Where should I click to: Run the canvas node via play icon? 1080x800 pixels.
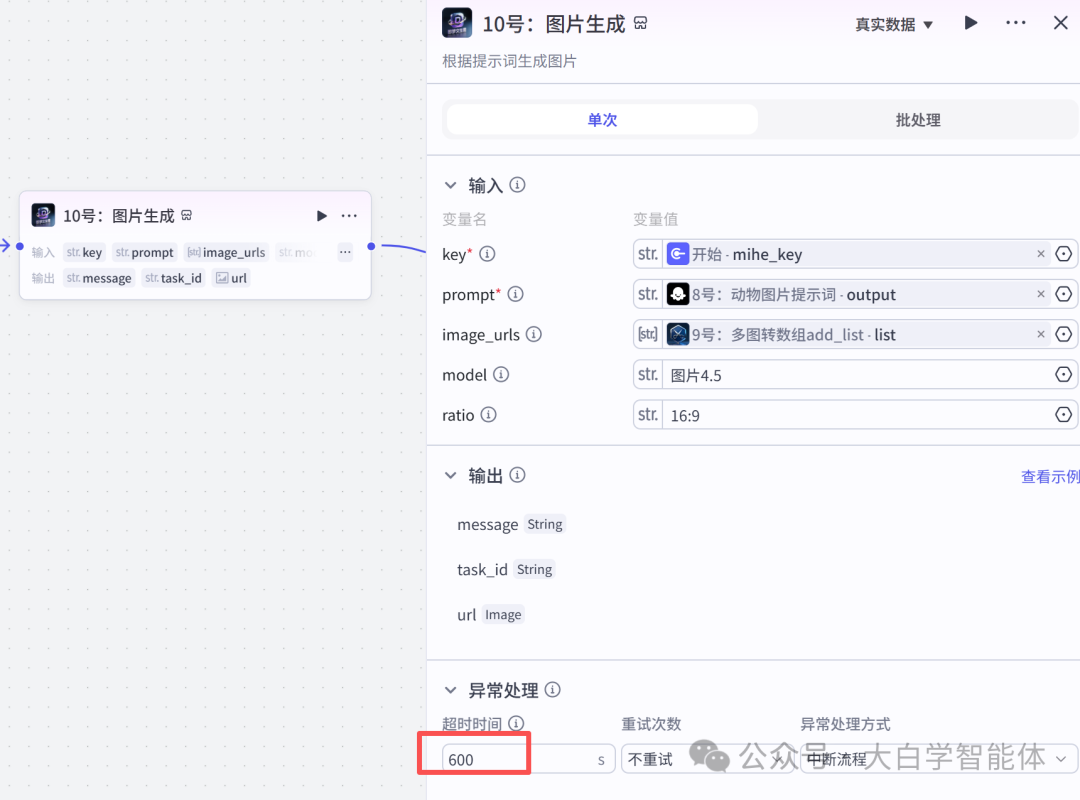click(x=321, y=216)
